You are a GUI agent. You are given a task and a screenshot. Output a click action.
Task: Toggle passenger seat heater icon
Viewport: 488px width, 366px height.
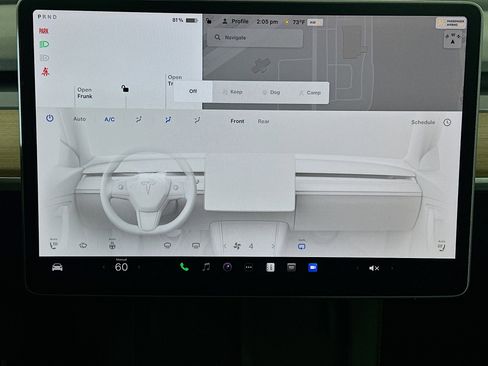441,247
